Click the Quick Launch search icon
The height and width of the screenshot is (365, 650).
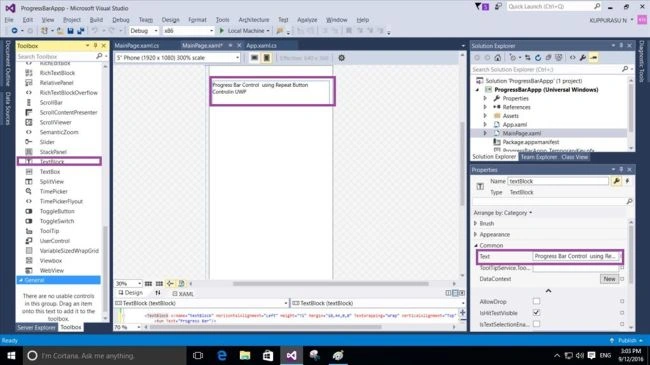597,6
